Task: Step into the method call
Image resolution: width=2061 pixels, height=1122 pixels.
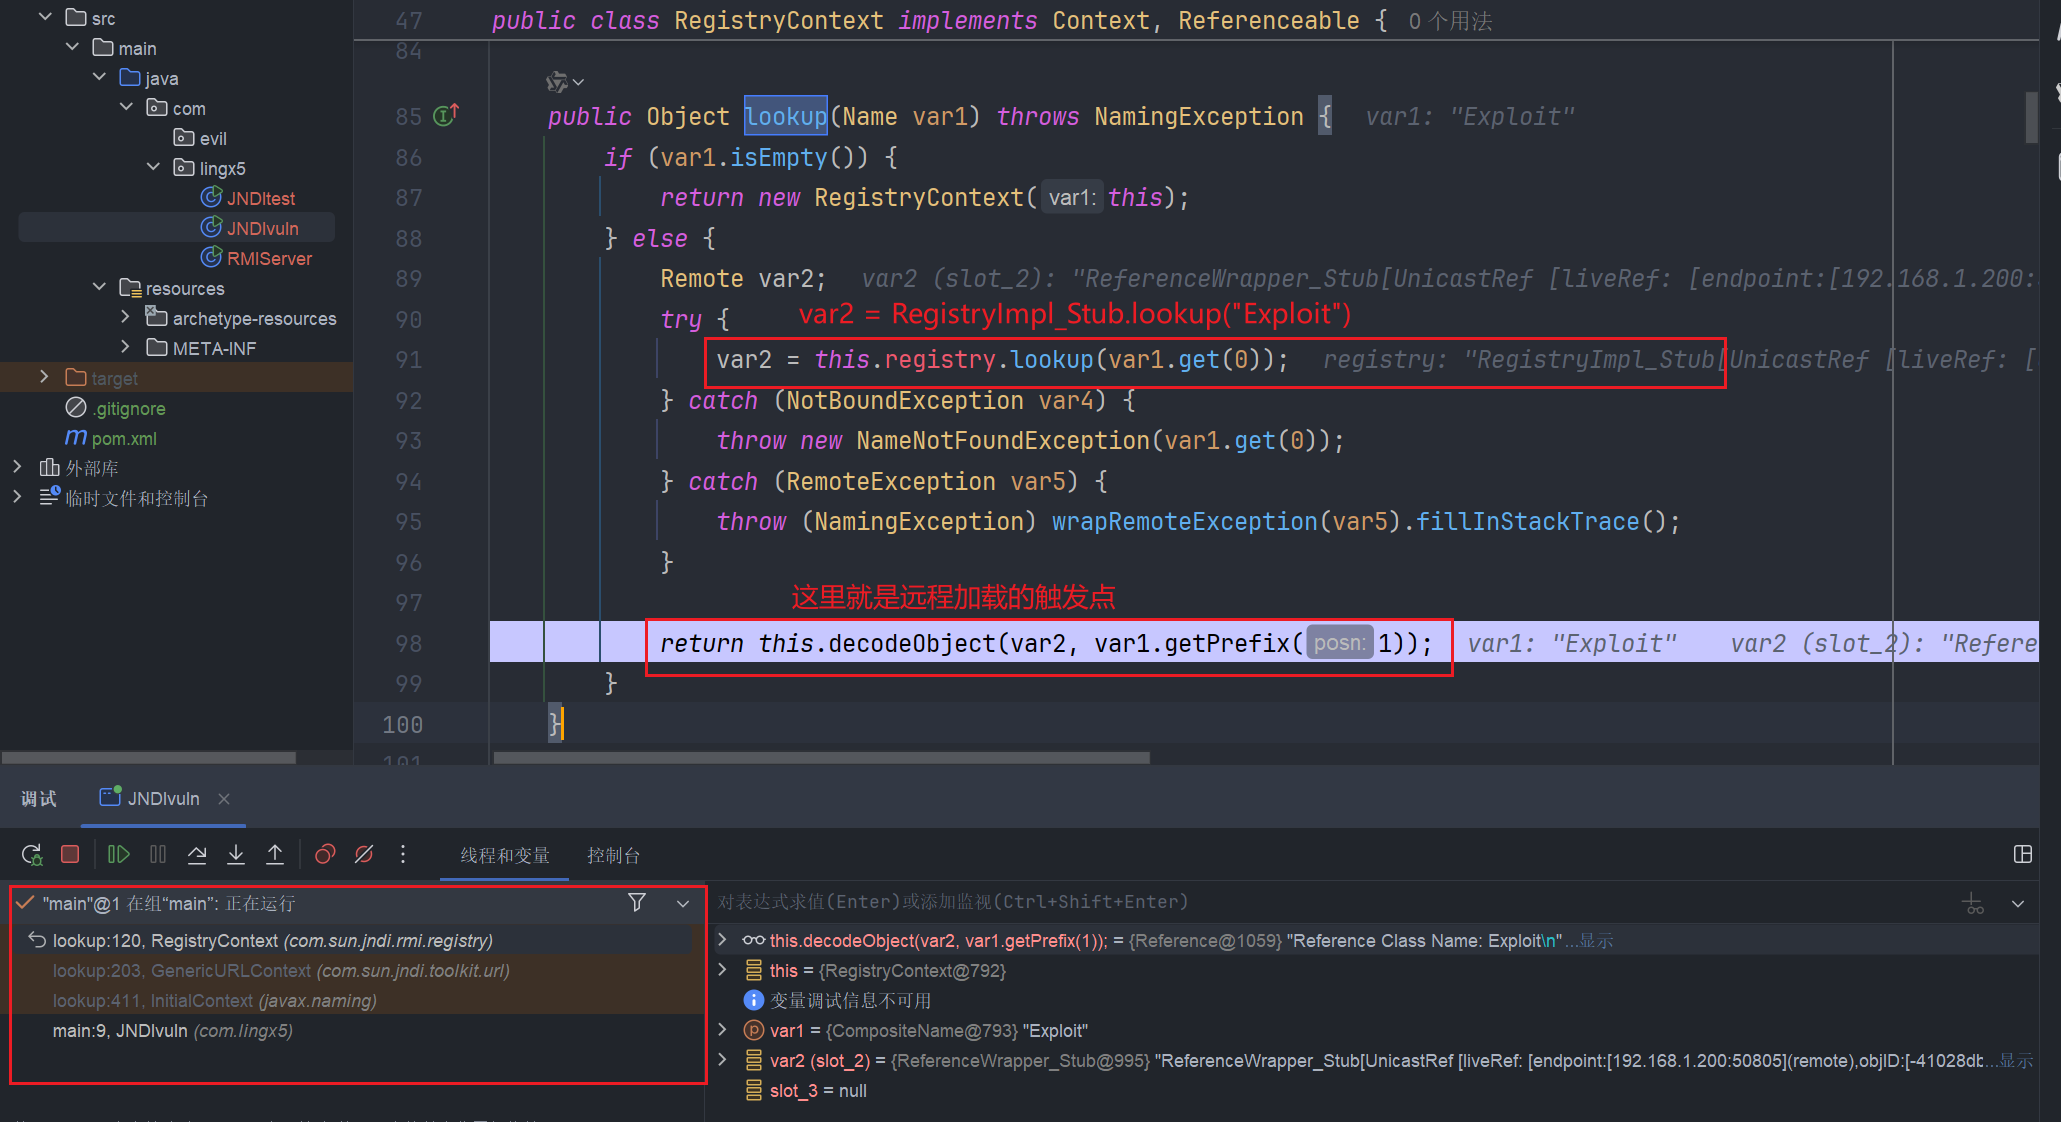Action: coord(236,855)
